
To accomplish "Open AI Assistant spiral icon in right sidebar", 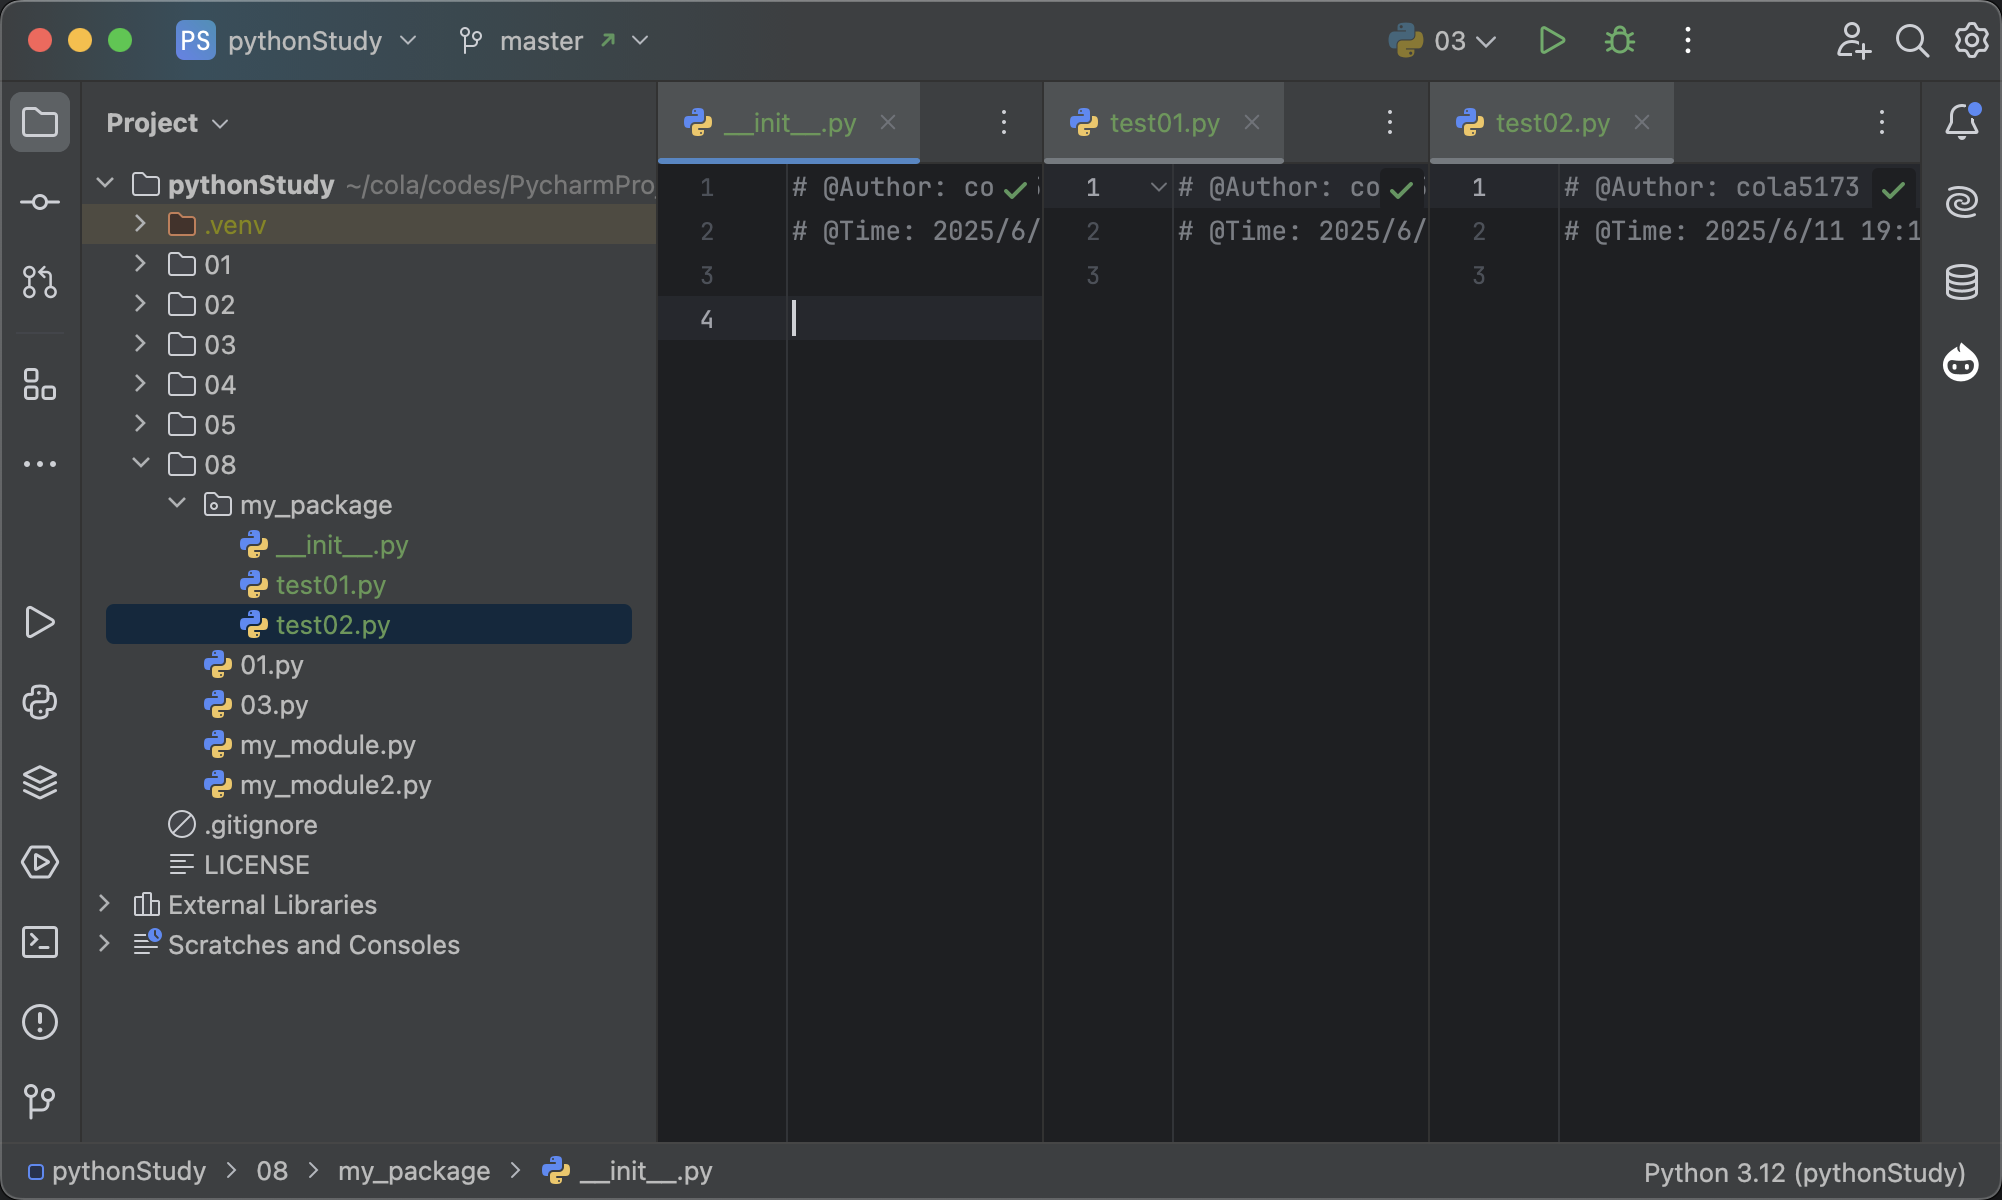I will [1962, 202].
